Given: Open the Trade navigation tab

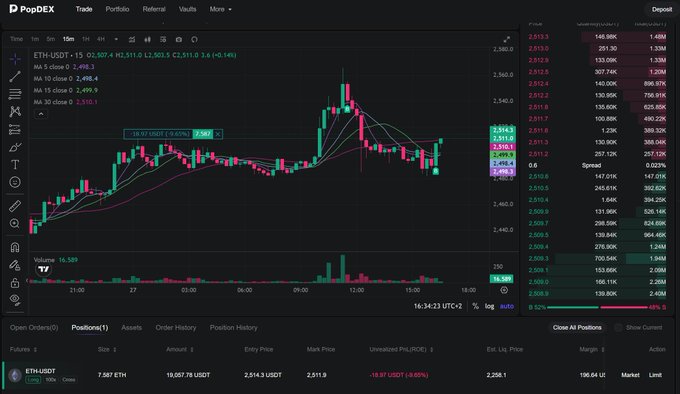Looking at the screenshot, I should click(x=84, y=9).
